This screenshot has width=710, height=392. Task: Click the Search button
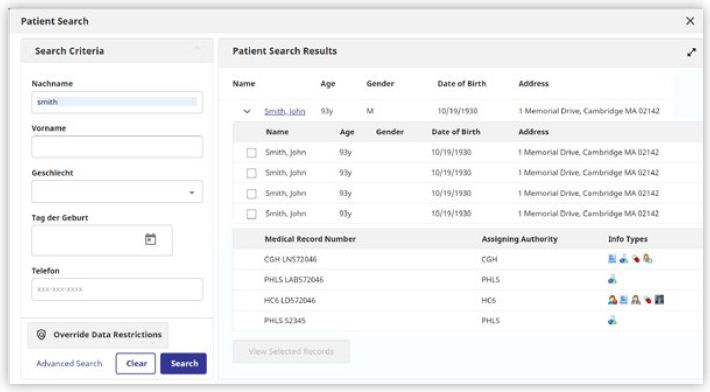pos(183,363)
